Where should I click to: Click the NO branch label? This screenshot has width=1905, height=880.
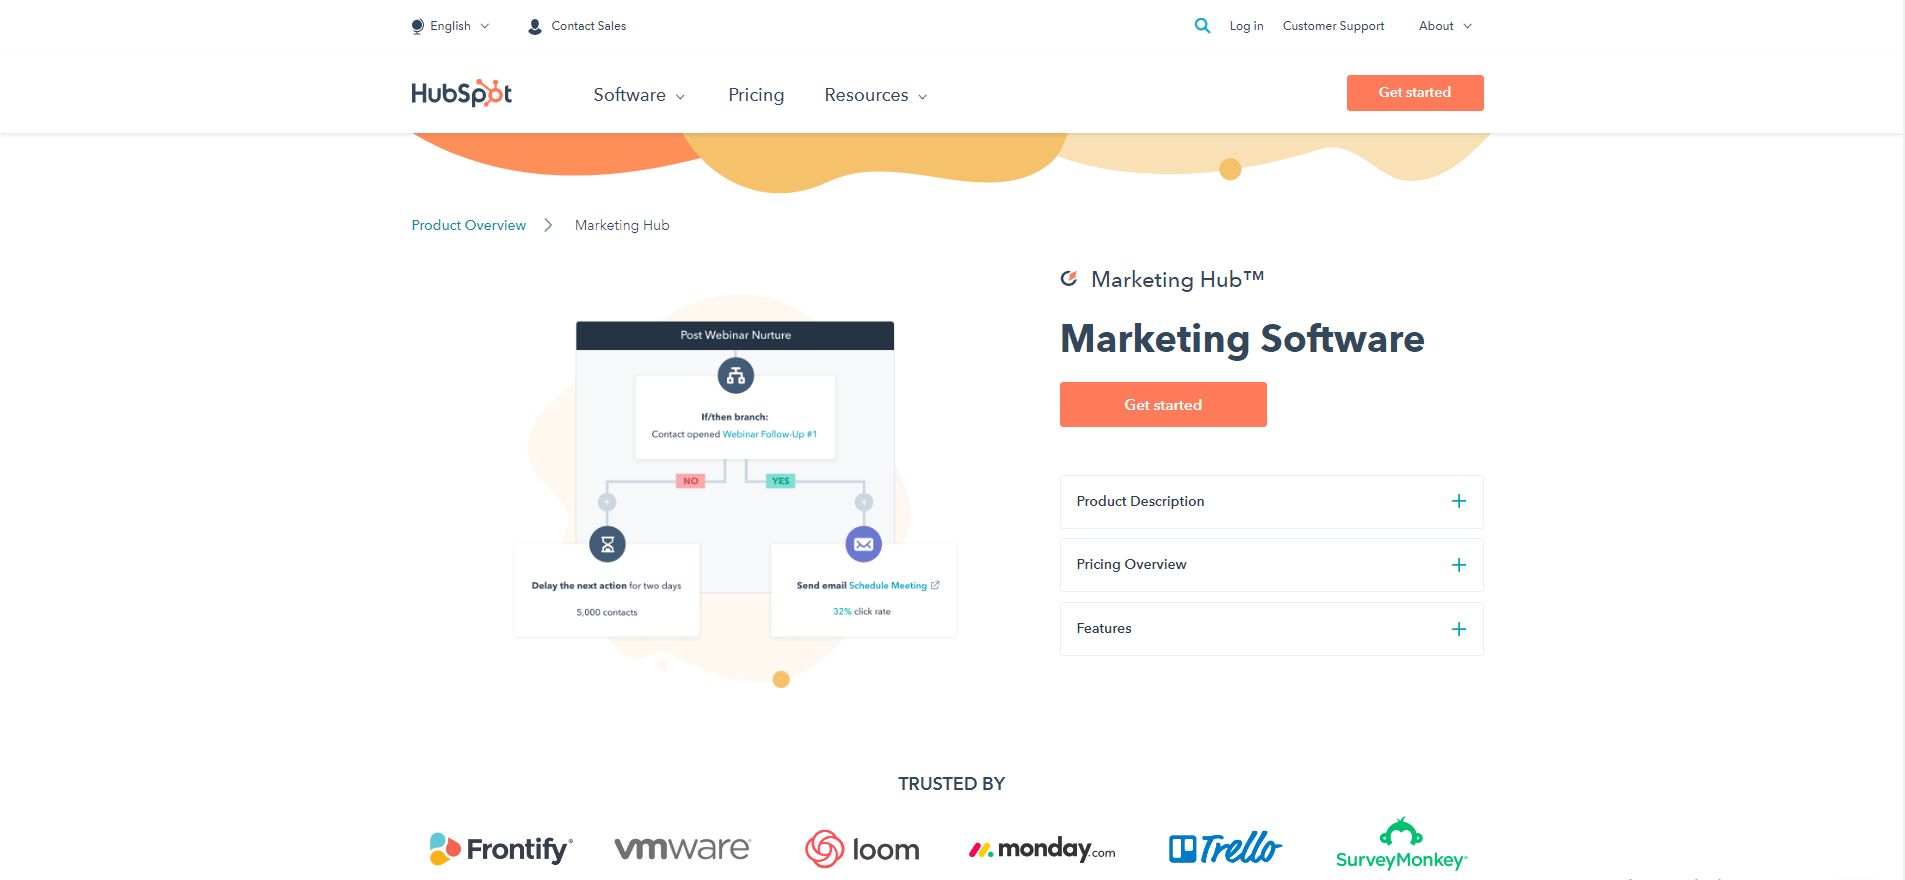691,481
